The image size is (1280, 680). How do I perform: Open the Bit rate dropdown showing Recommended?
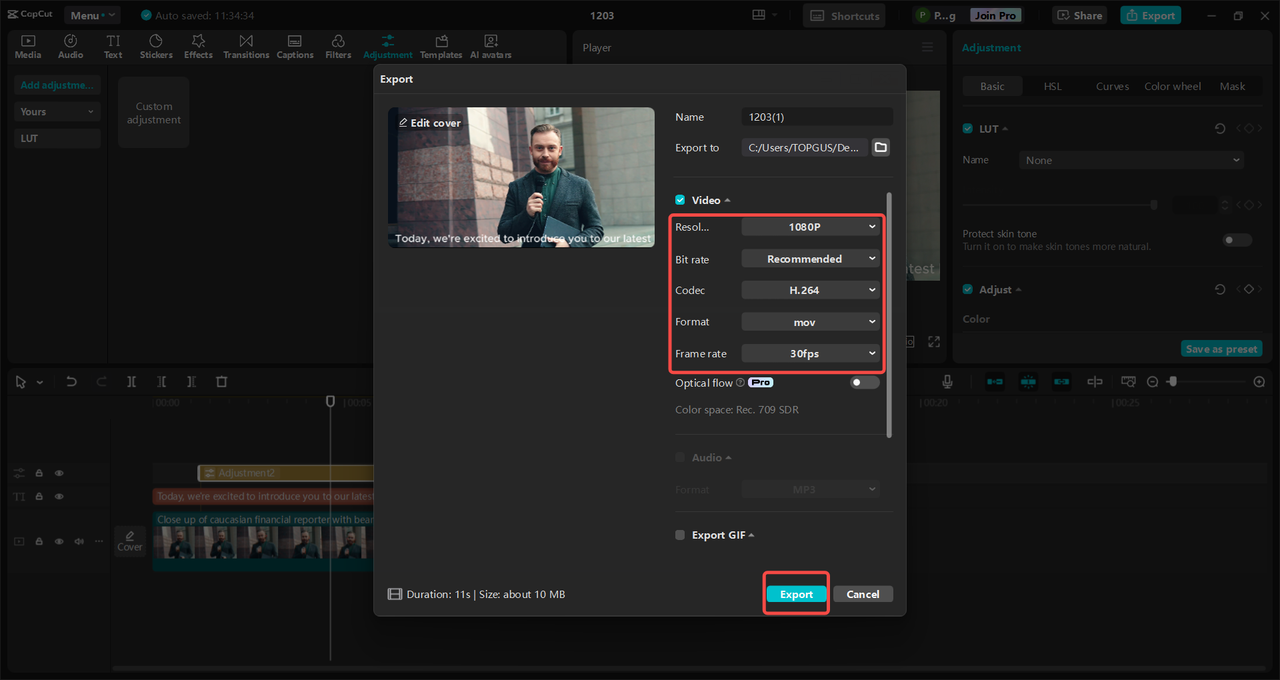(811, 259)
